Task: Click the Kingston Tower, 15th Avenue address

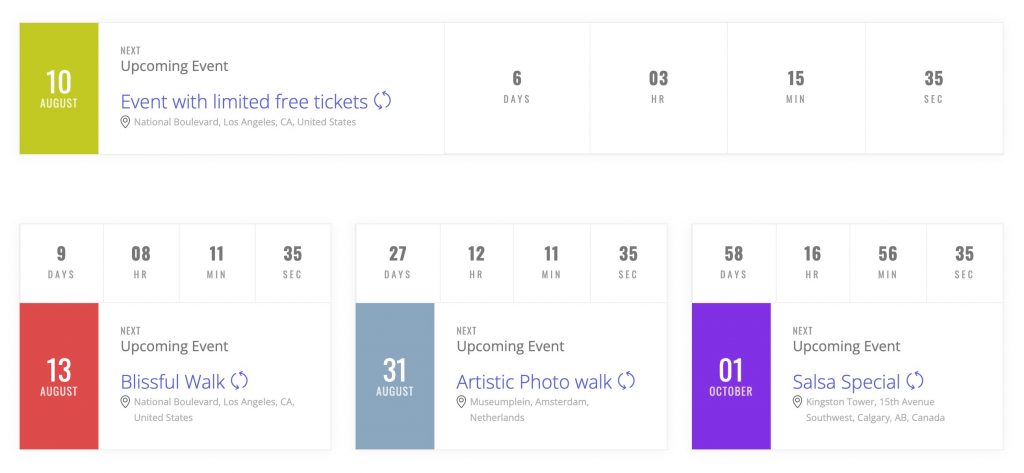Action: [x=875, y=410]
